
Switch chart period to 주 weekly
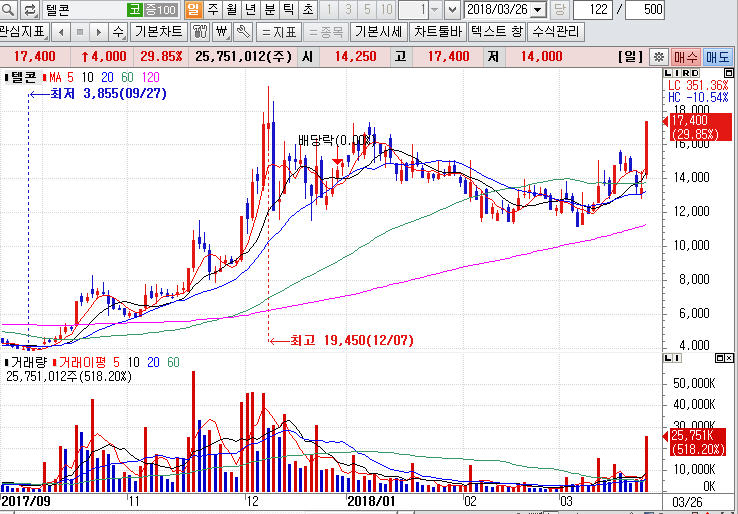pyautogui.click(x=212, y=10)
